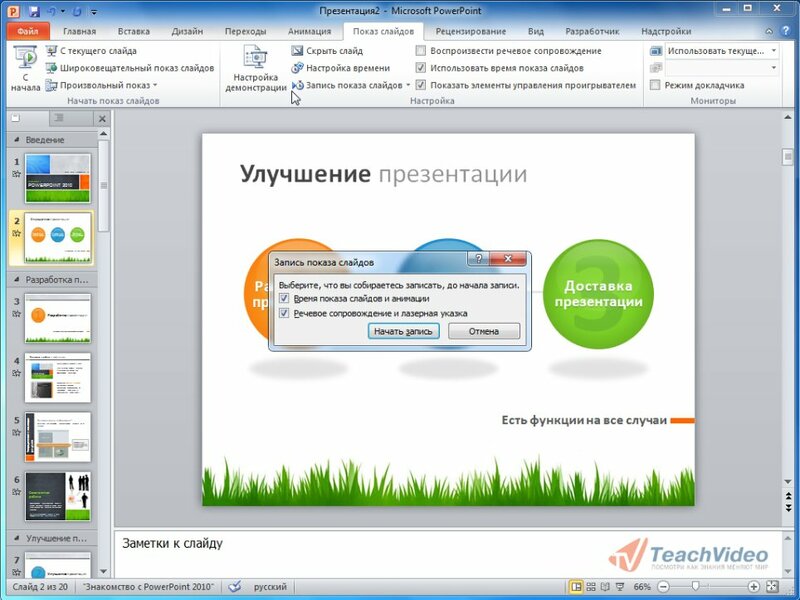Minimize the ribbon with caret icon
800x600 pixels.
769,31
